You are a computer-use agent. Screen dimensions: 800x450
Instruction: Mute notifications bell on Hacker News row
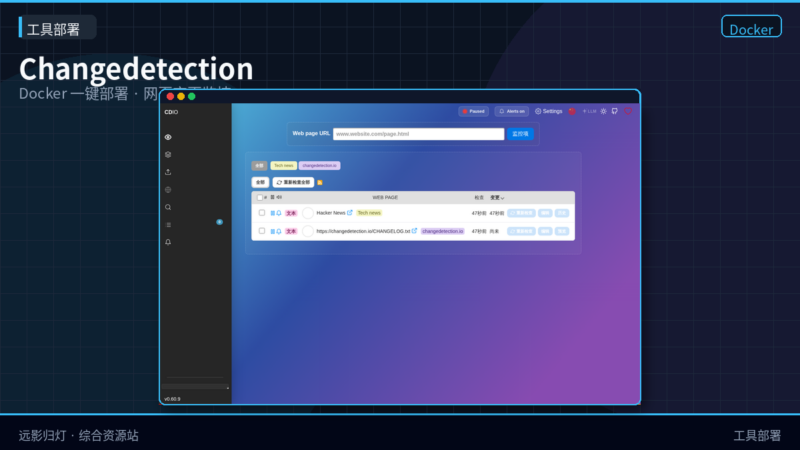tap(279, 213)
